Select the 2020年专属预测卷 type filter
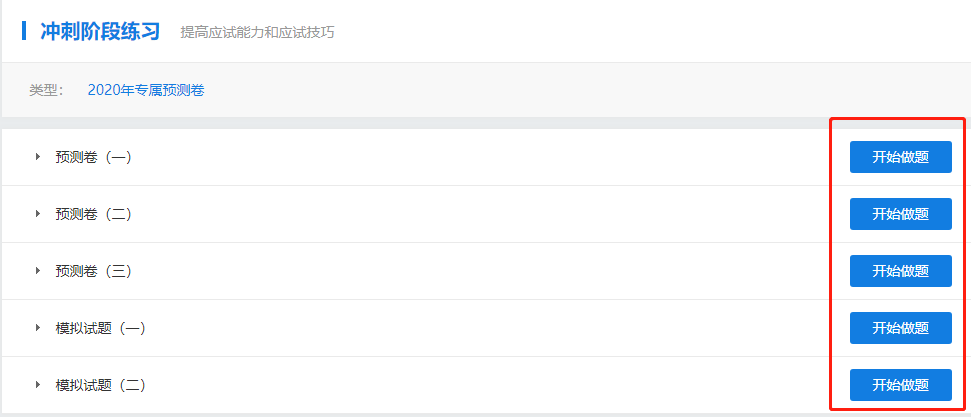This screenshot has width=971, height=417. click(x=146, y=90)
